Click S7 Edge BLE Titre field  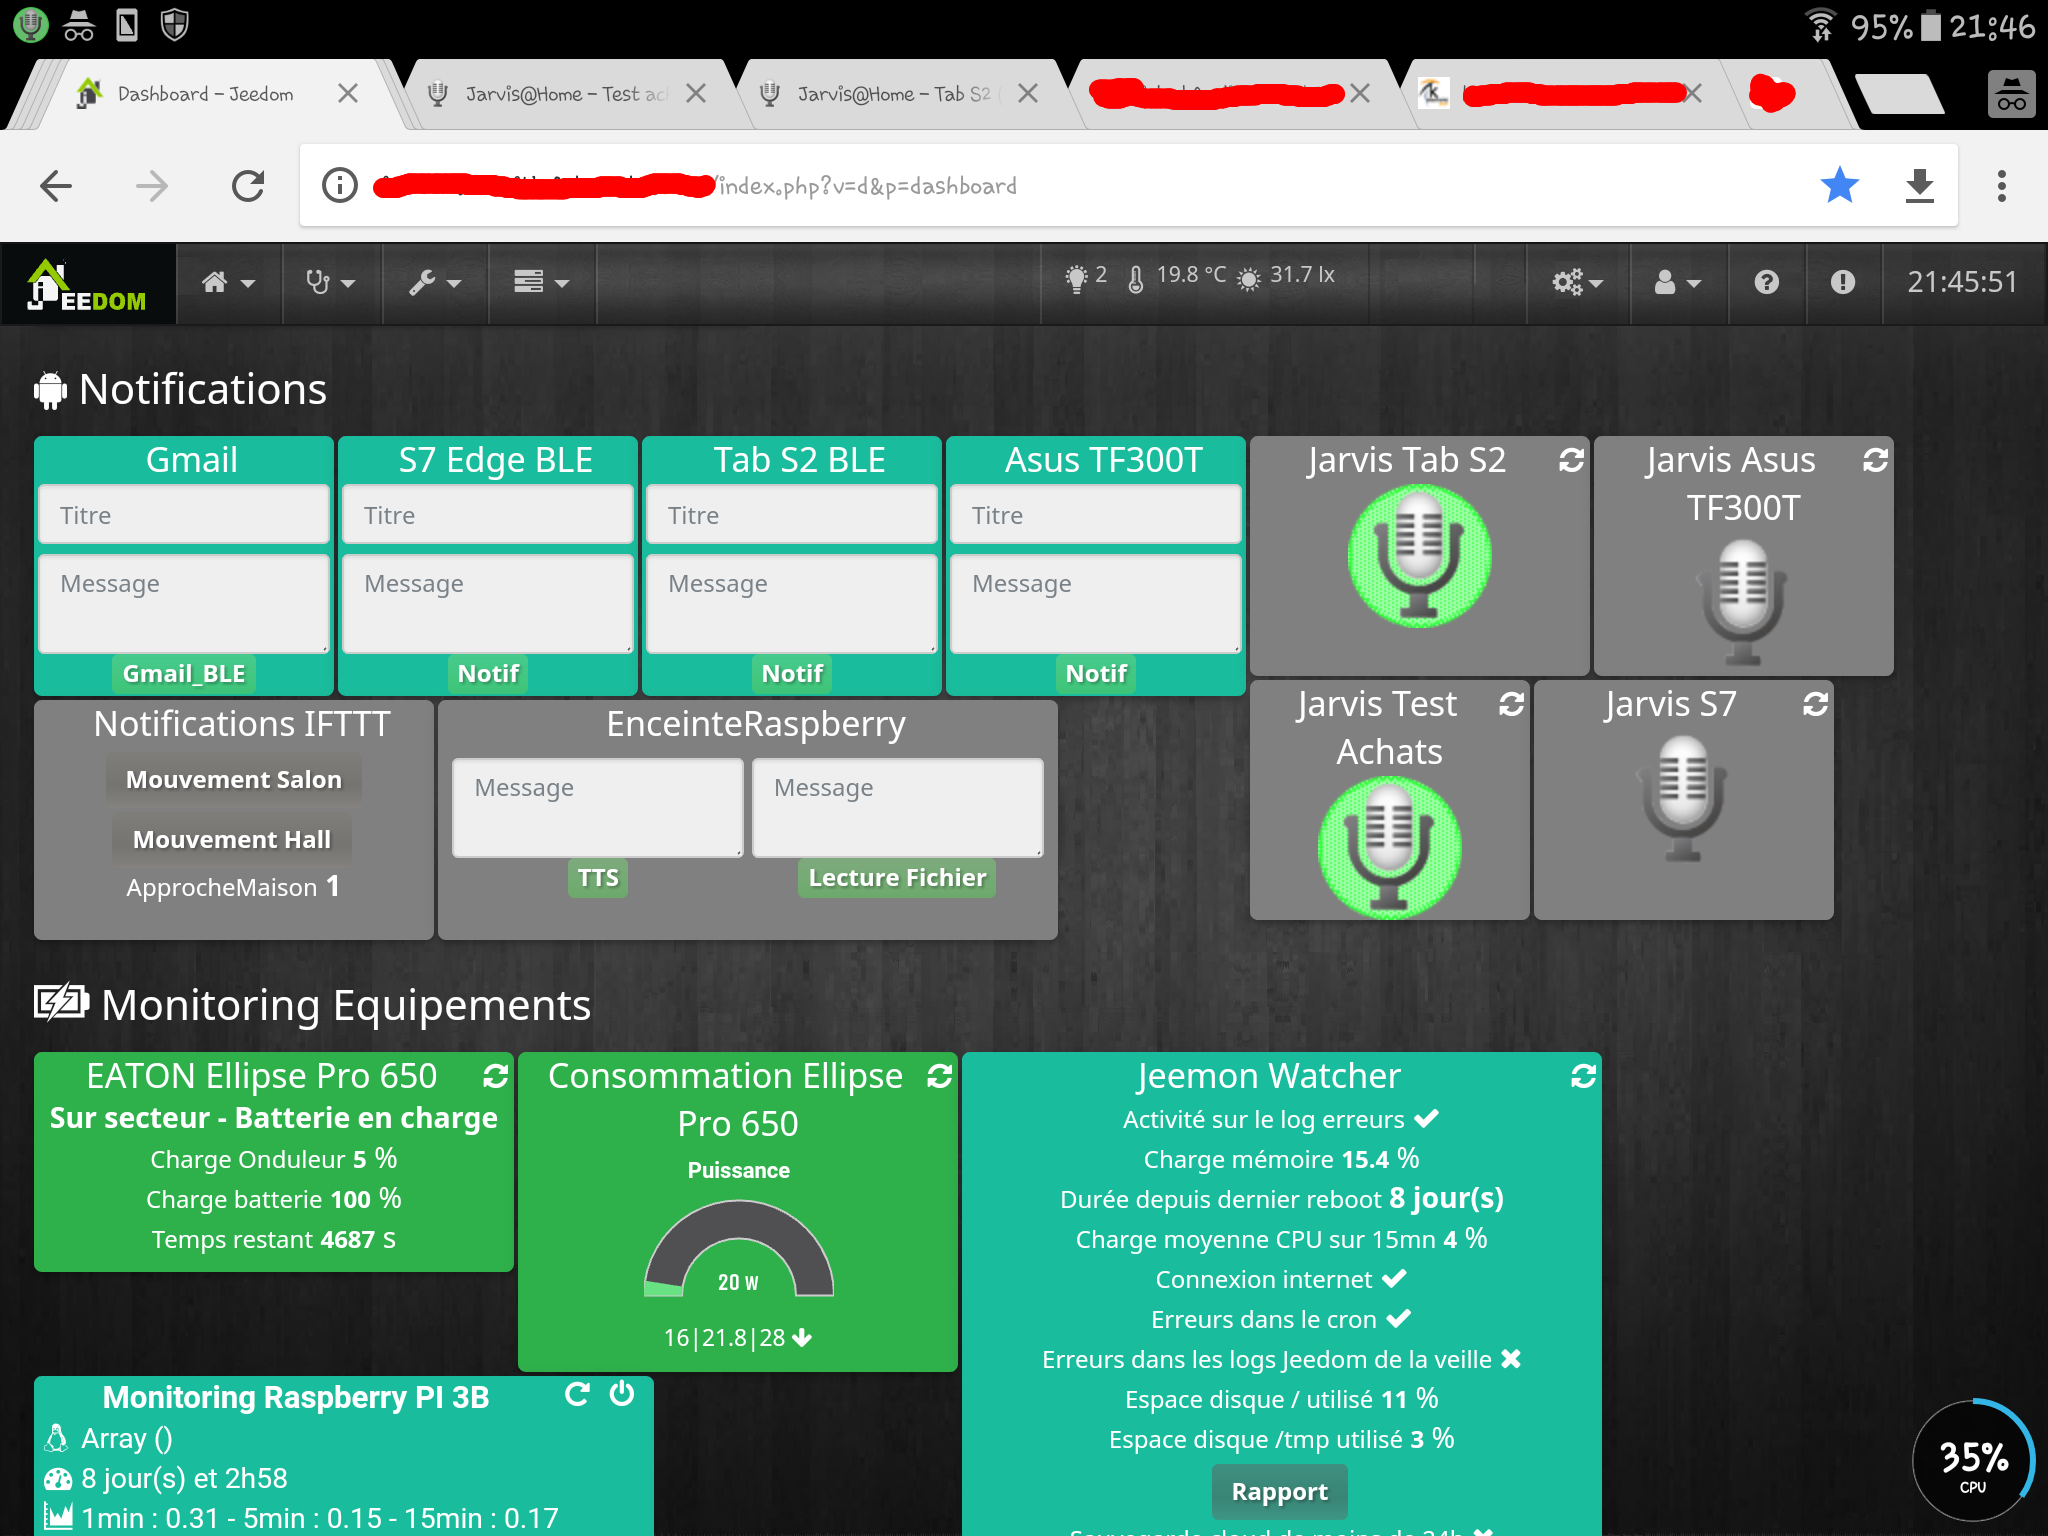[488, 515]
